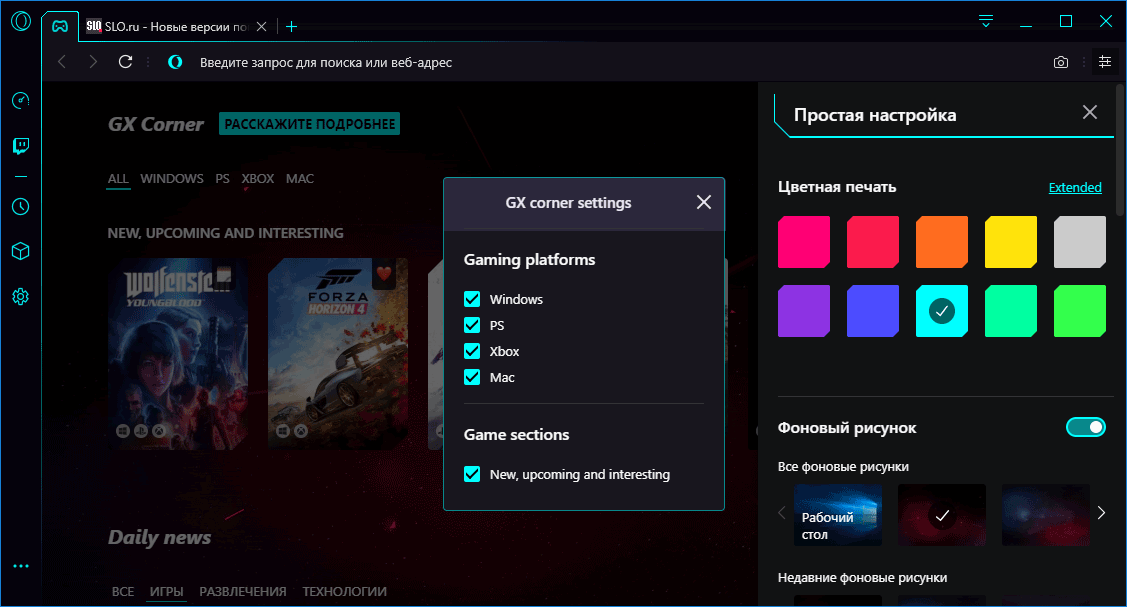This screenshot has height=607, width=1127.
Task: Uncheck New, upcoming and interesting section
Action: click(x=471, y=474)
